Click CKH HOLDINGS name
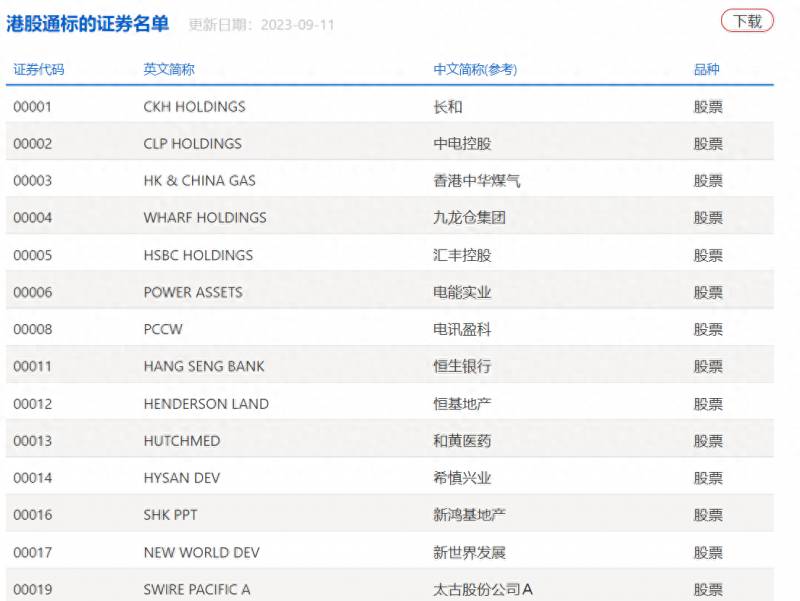Image resolution: width=800 pixels, height=601 pixels. point(194,107)
